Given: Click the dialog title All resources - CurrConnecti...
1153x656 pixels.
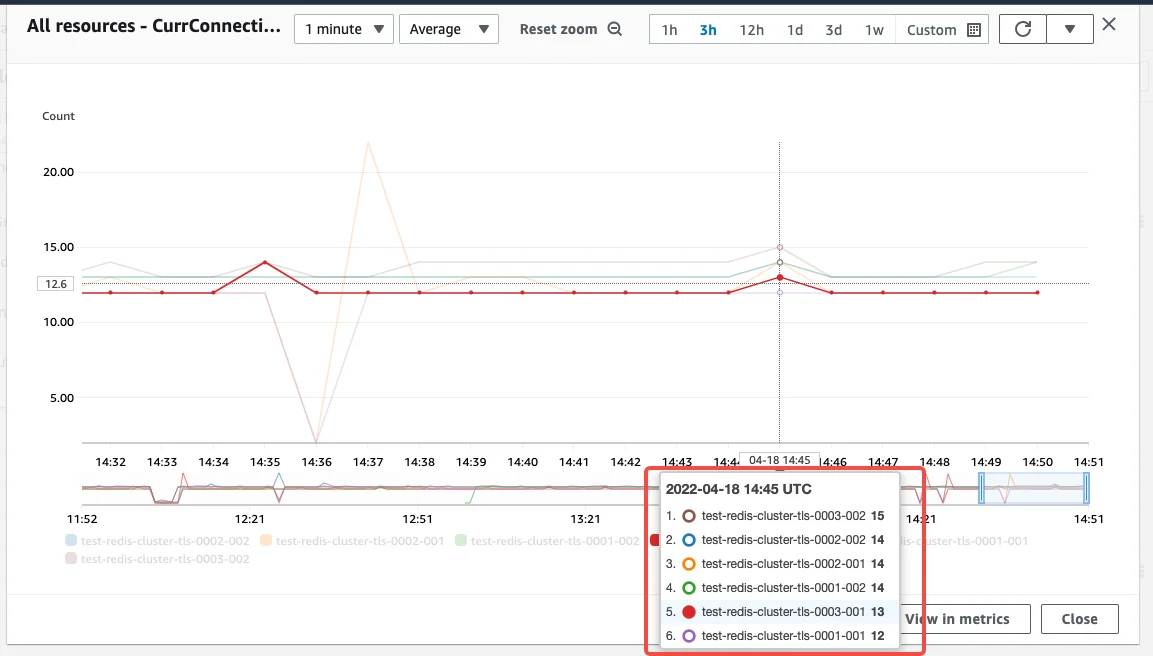Looking at the screenshot, I should click(154, 26).
